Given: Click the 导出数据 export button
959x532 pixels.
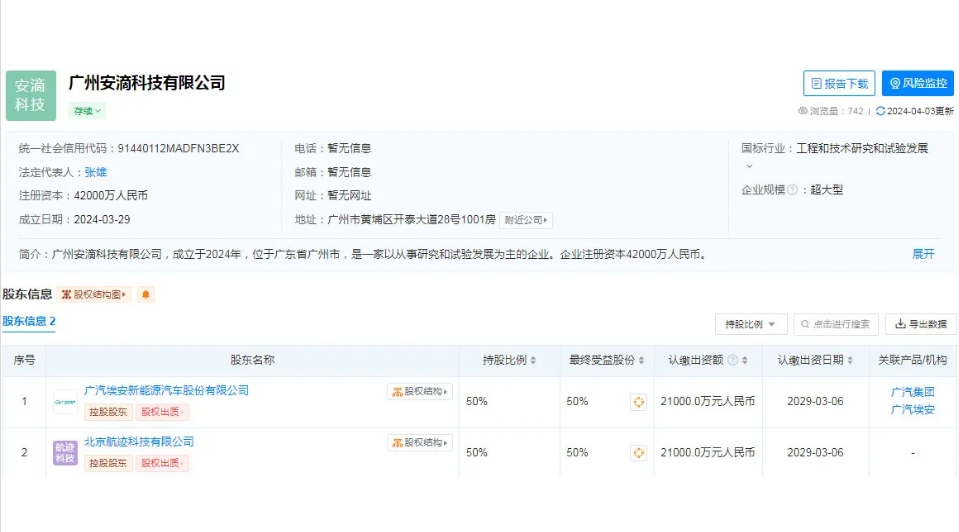Looking at the screenshot, I should coord(920,324).
